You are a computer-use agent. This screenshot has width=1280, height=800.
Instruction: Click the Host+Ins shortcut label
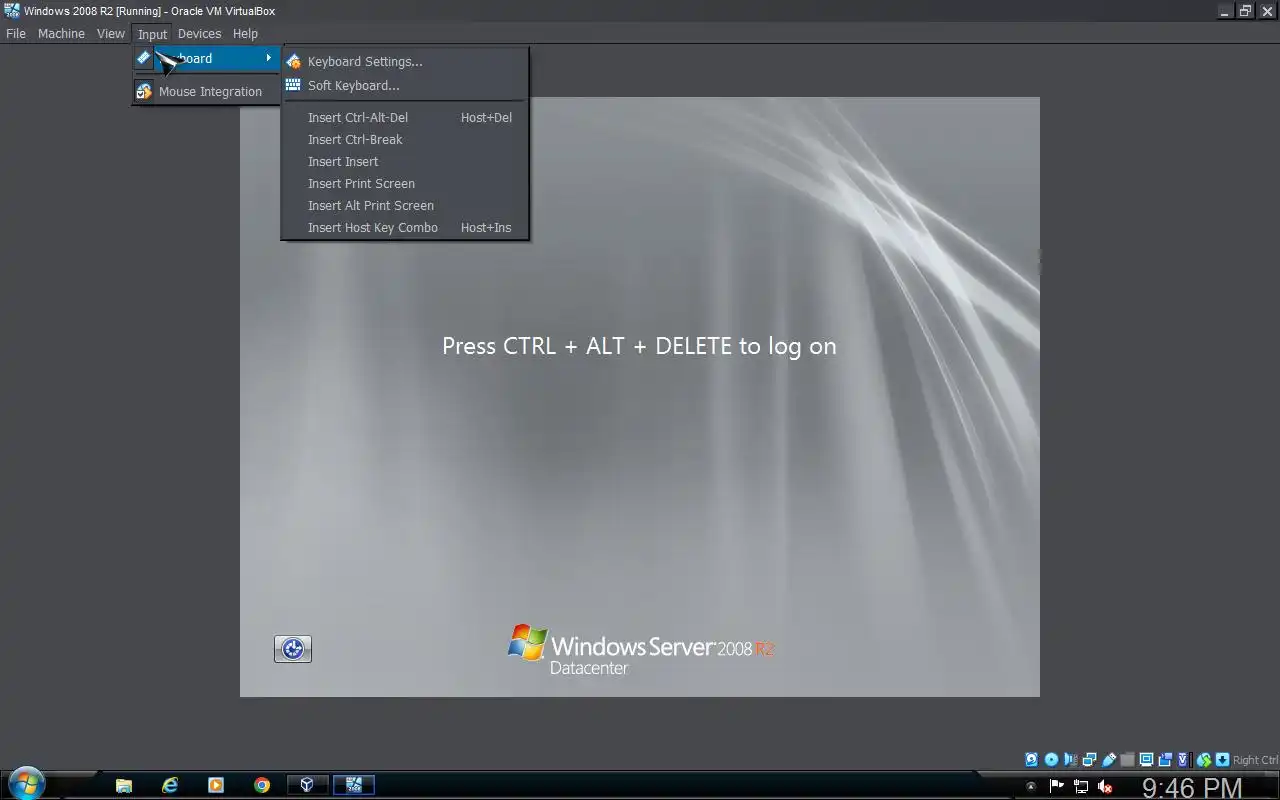coord(486,227)
